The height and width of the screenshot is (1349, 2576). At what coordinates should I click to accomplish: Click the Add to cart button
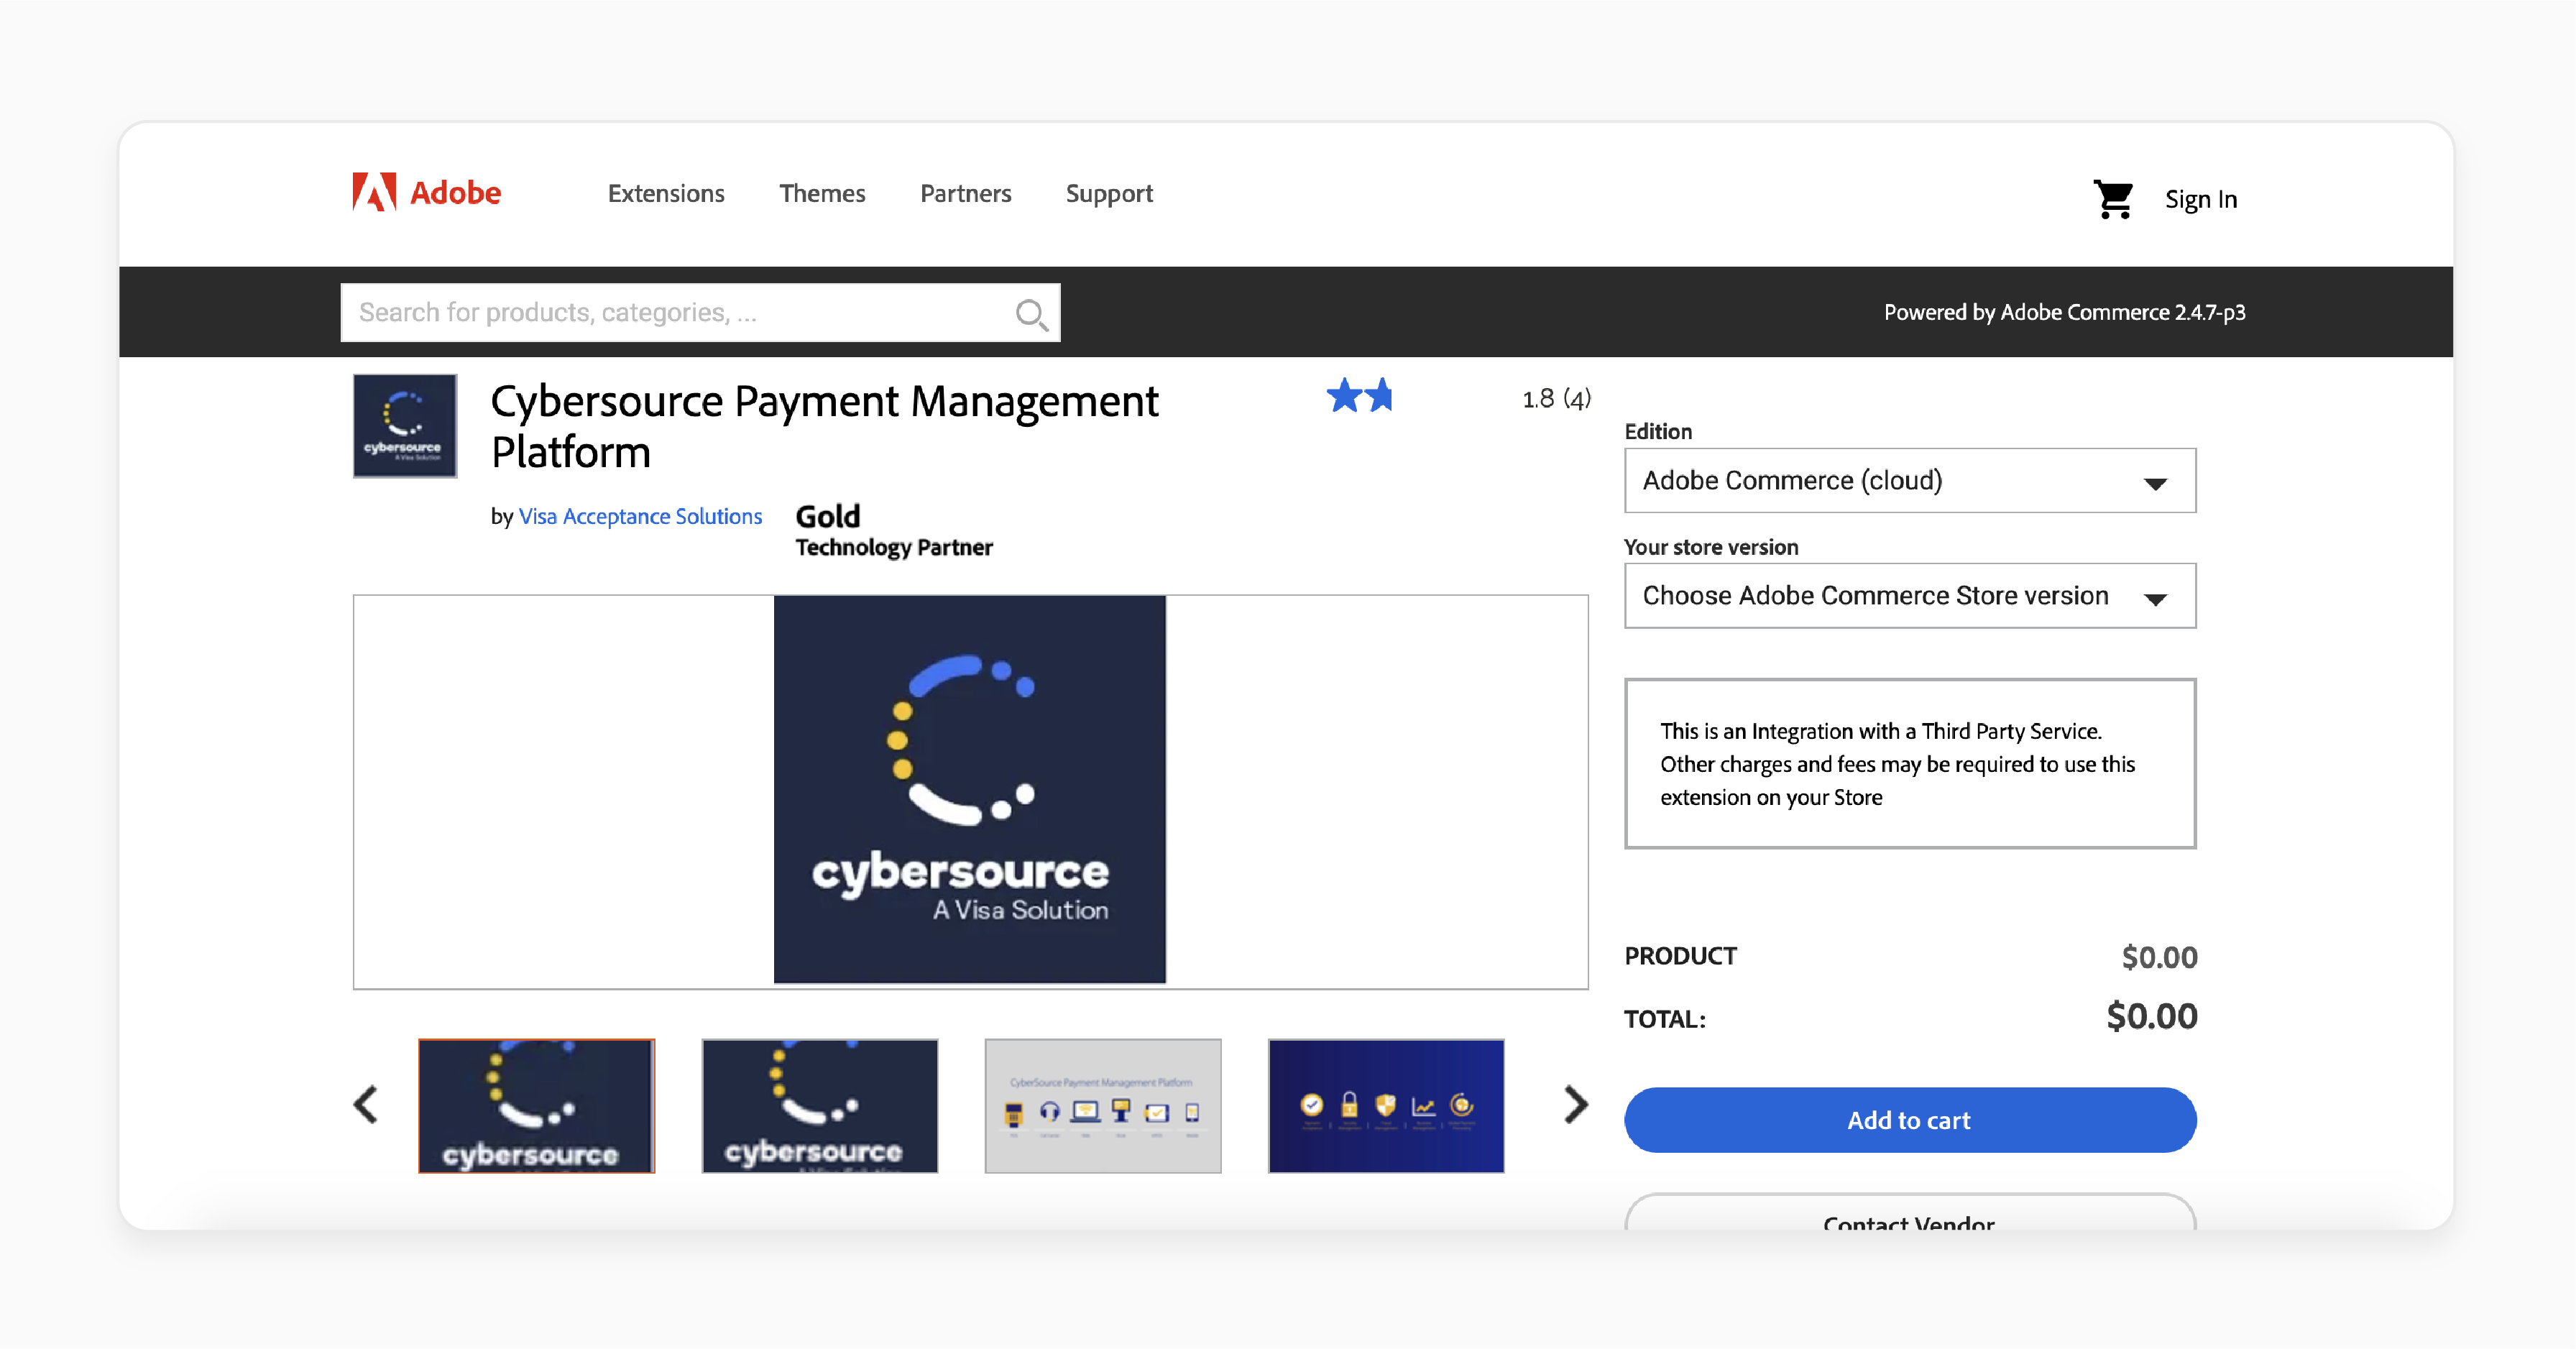1910,1119
